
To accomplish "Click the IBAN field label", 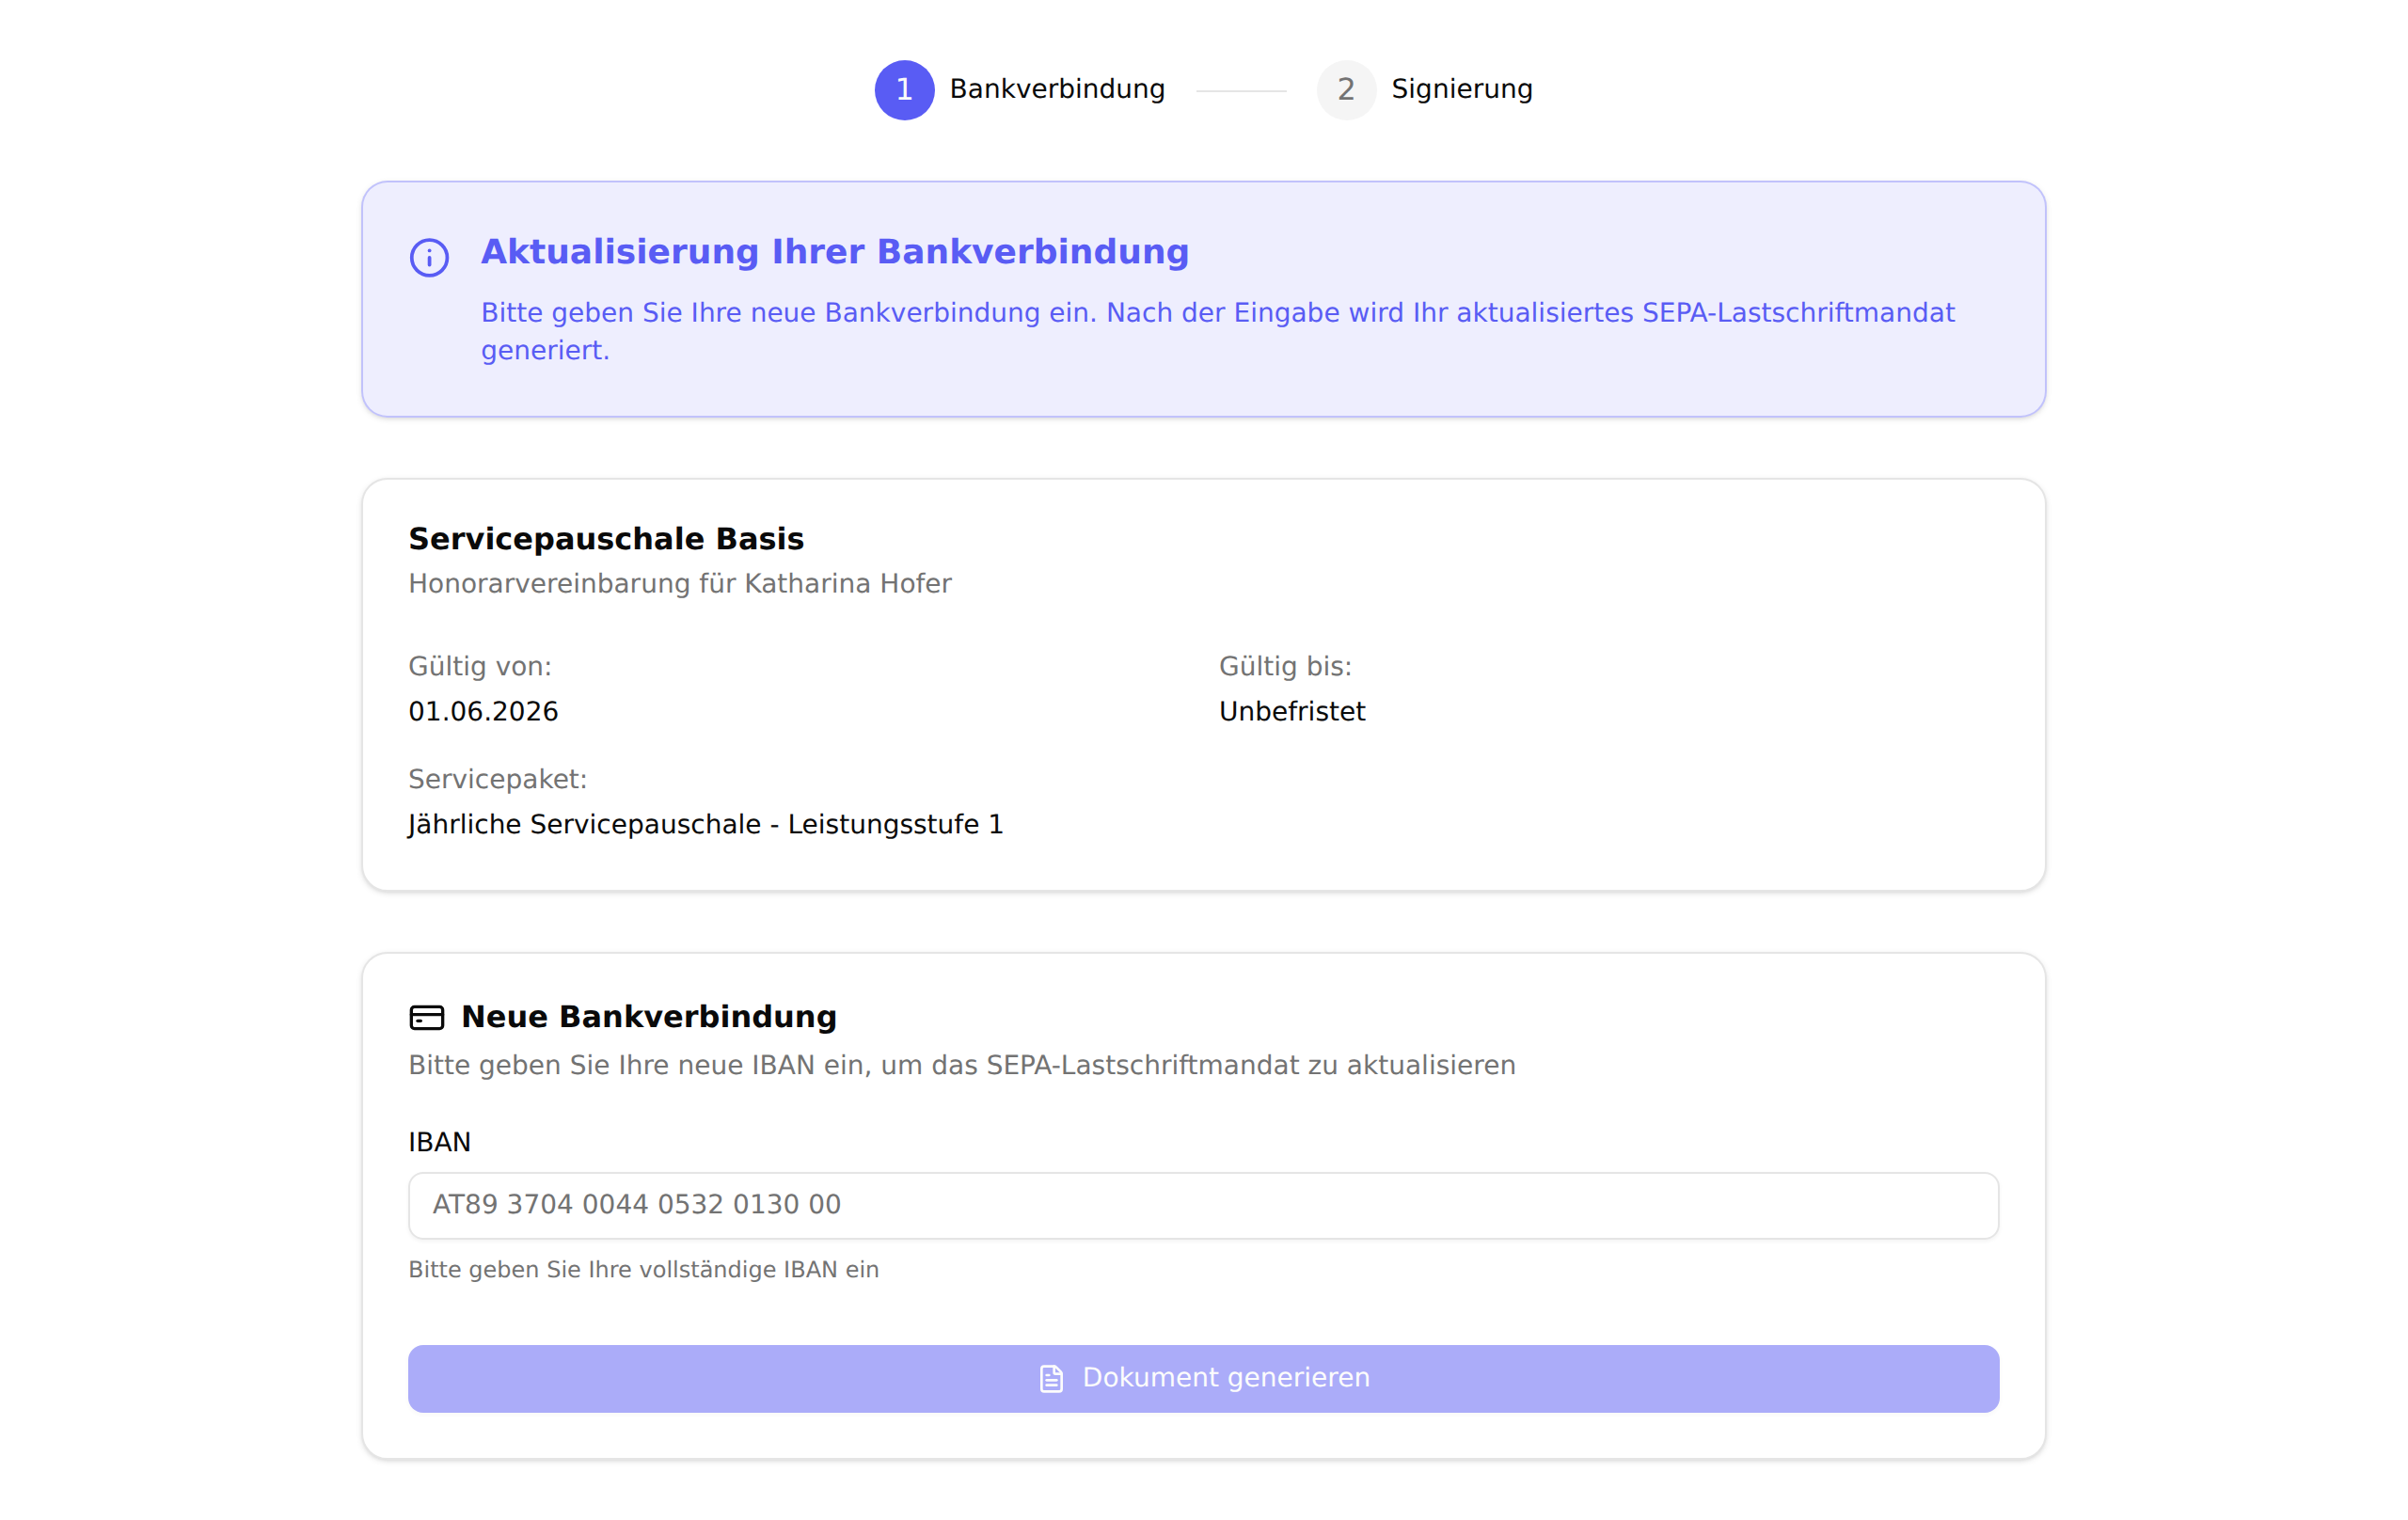I will pos(439,1142).
